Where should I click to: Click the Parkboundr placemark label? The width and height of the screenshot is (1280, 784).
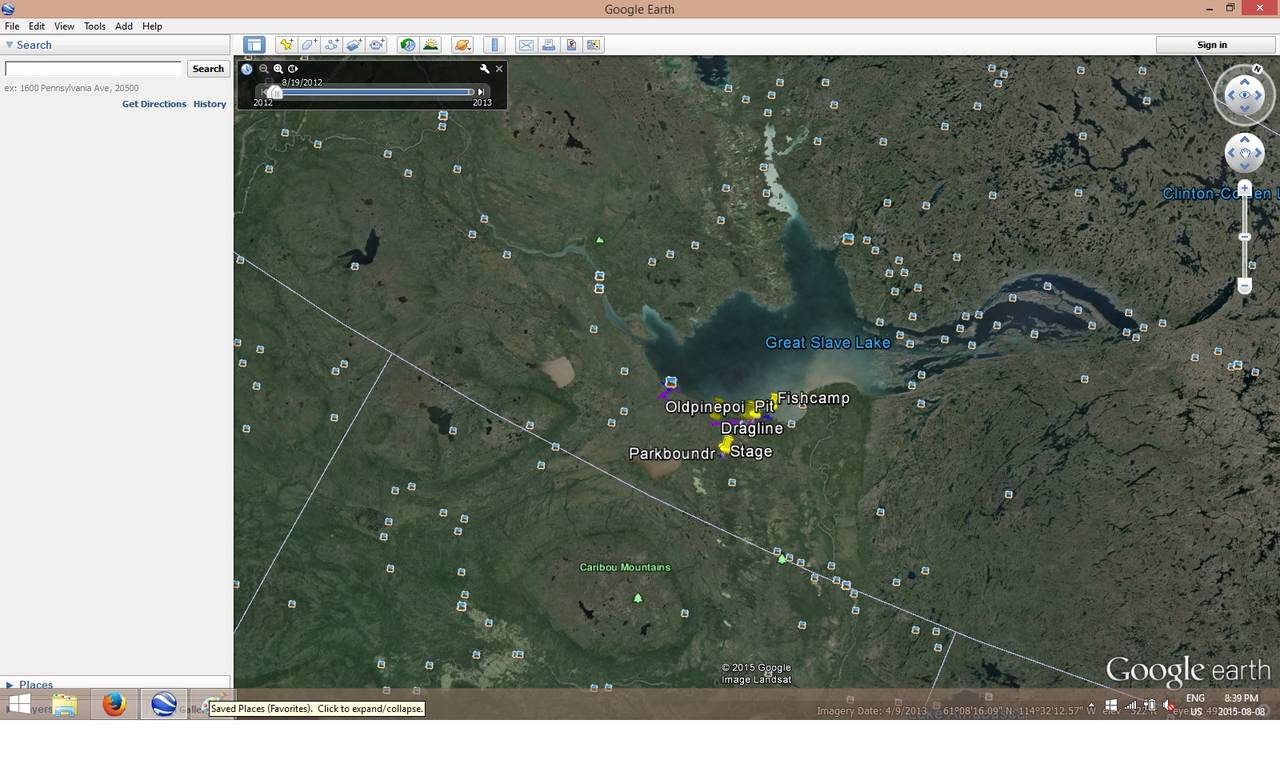(x=672, y=453)
